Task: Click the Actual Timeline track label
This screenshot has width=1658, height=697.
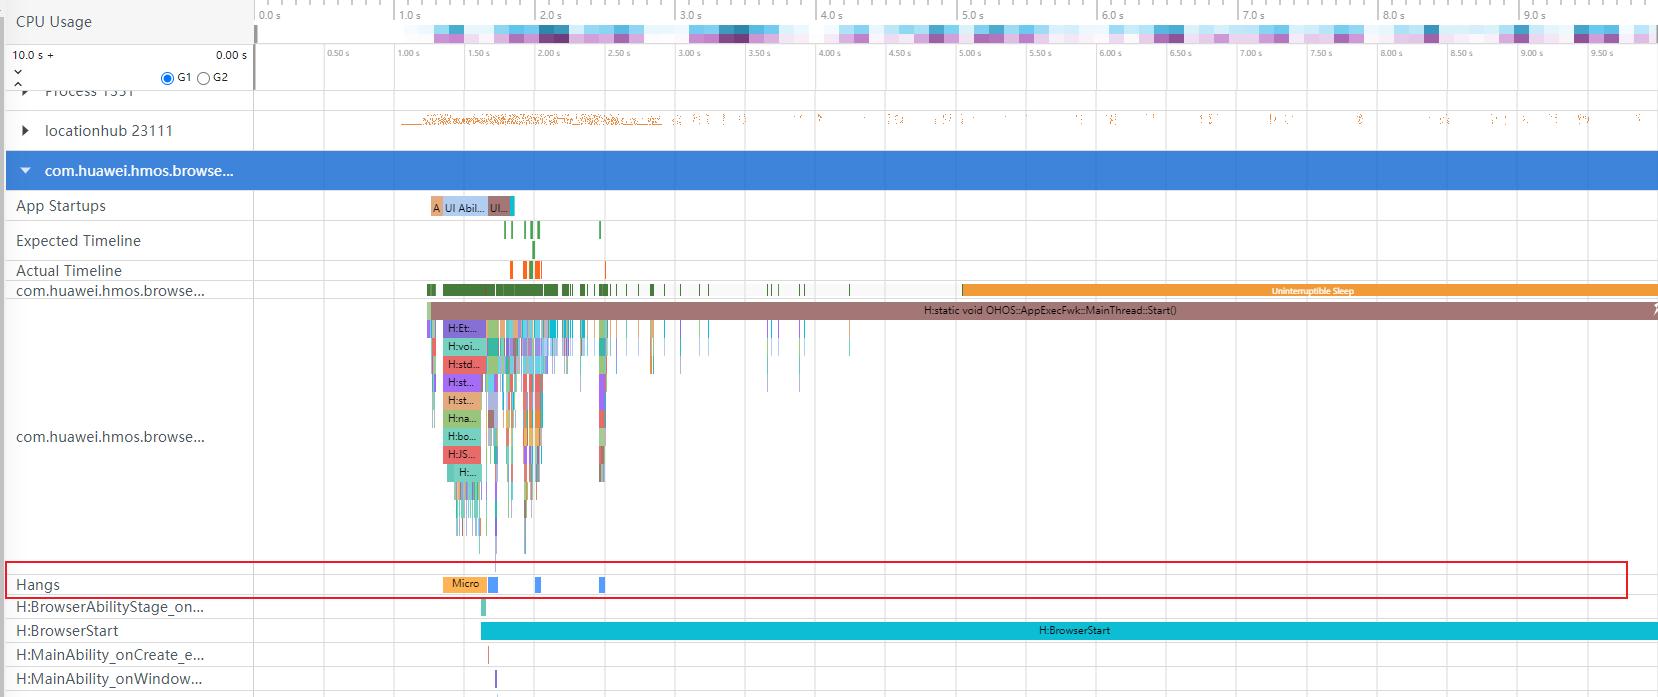Action: pyautogui.click(x=69, y=271)
